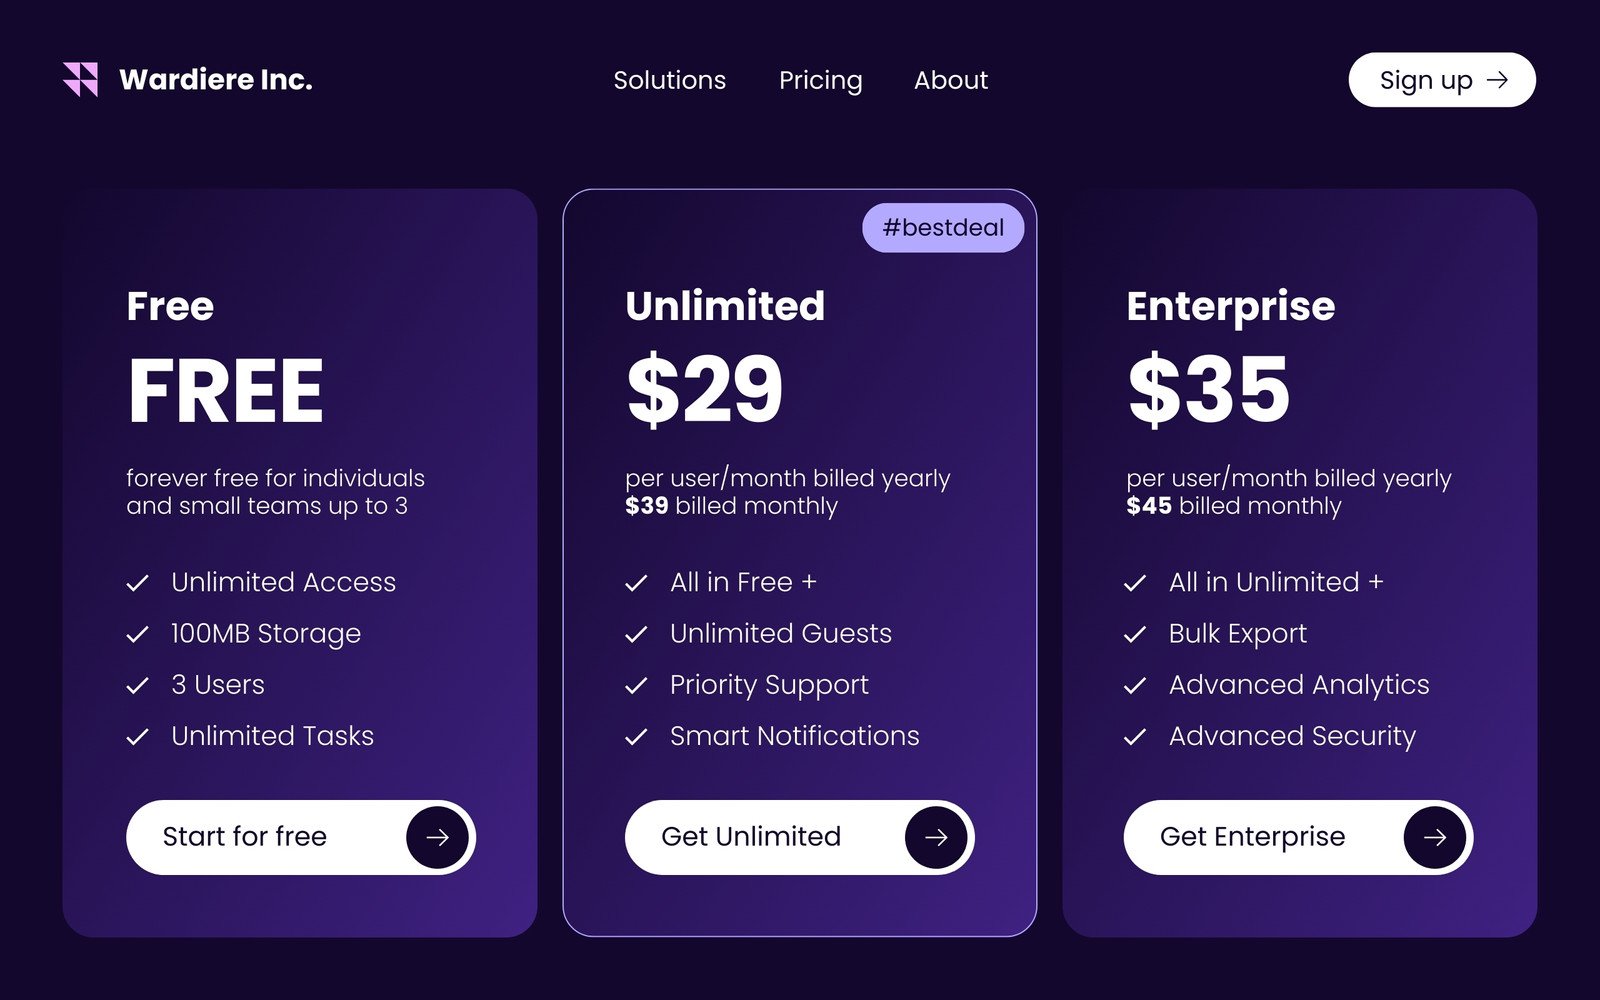The image size is (1600, 1000).
Task: Click the #bestdeal badge
Action: (942, 227)
